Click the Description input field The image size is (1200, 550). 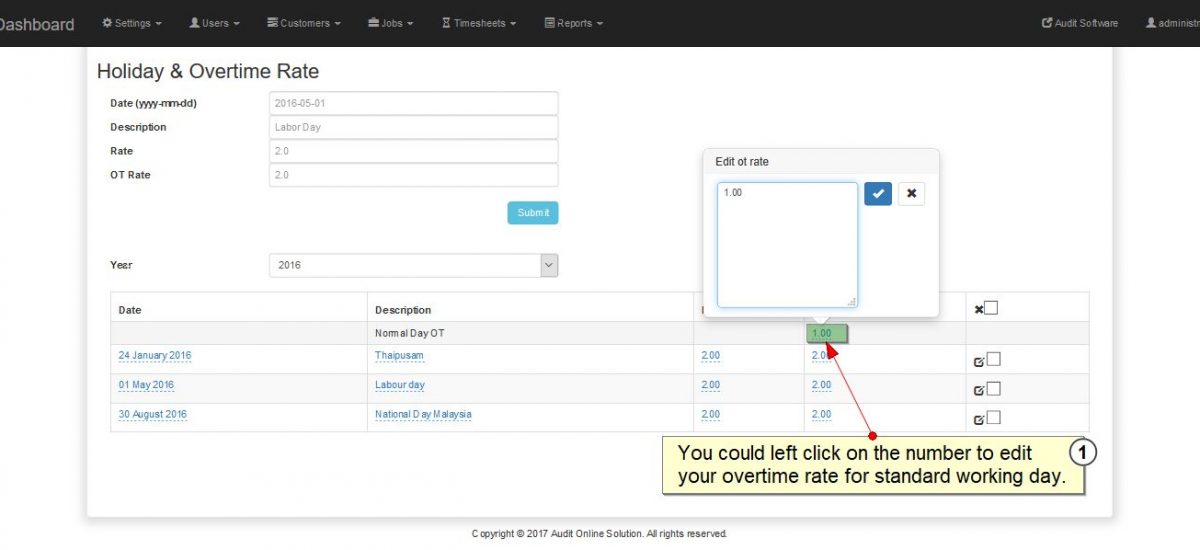413,127
